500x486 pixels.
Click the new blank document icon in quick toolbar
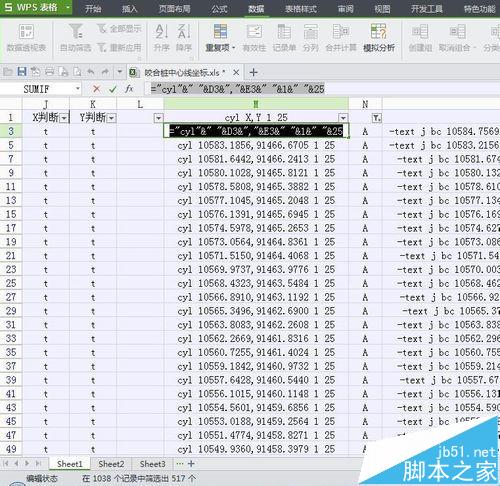tap(77, 72)
